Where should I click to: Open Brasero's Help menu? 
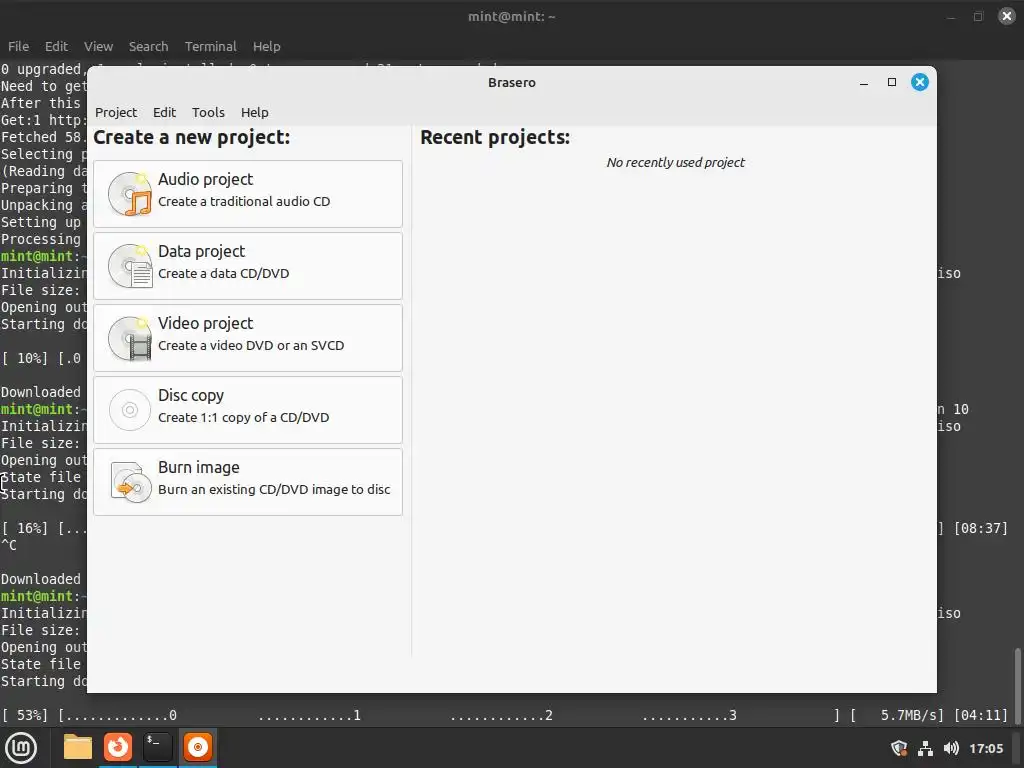(255, 112)
